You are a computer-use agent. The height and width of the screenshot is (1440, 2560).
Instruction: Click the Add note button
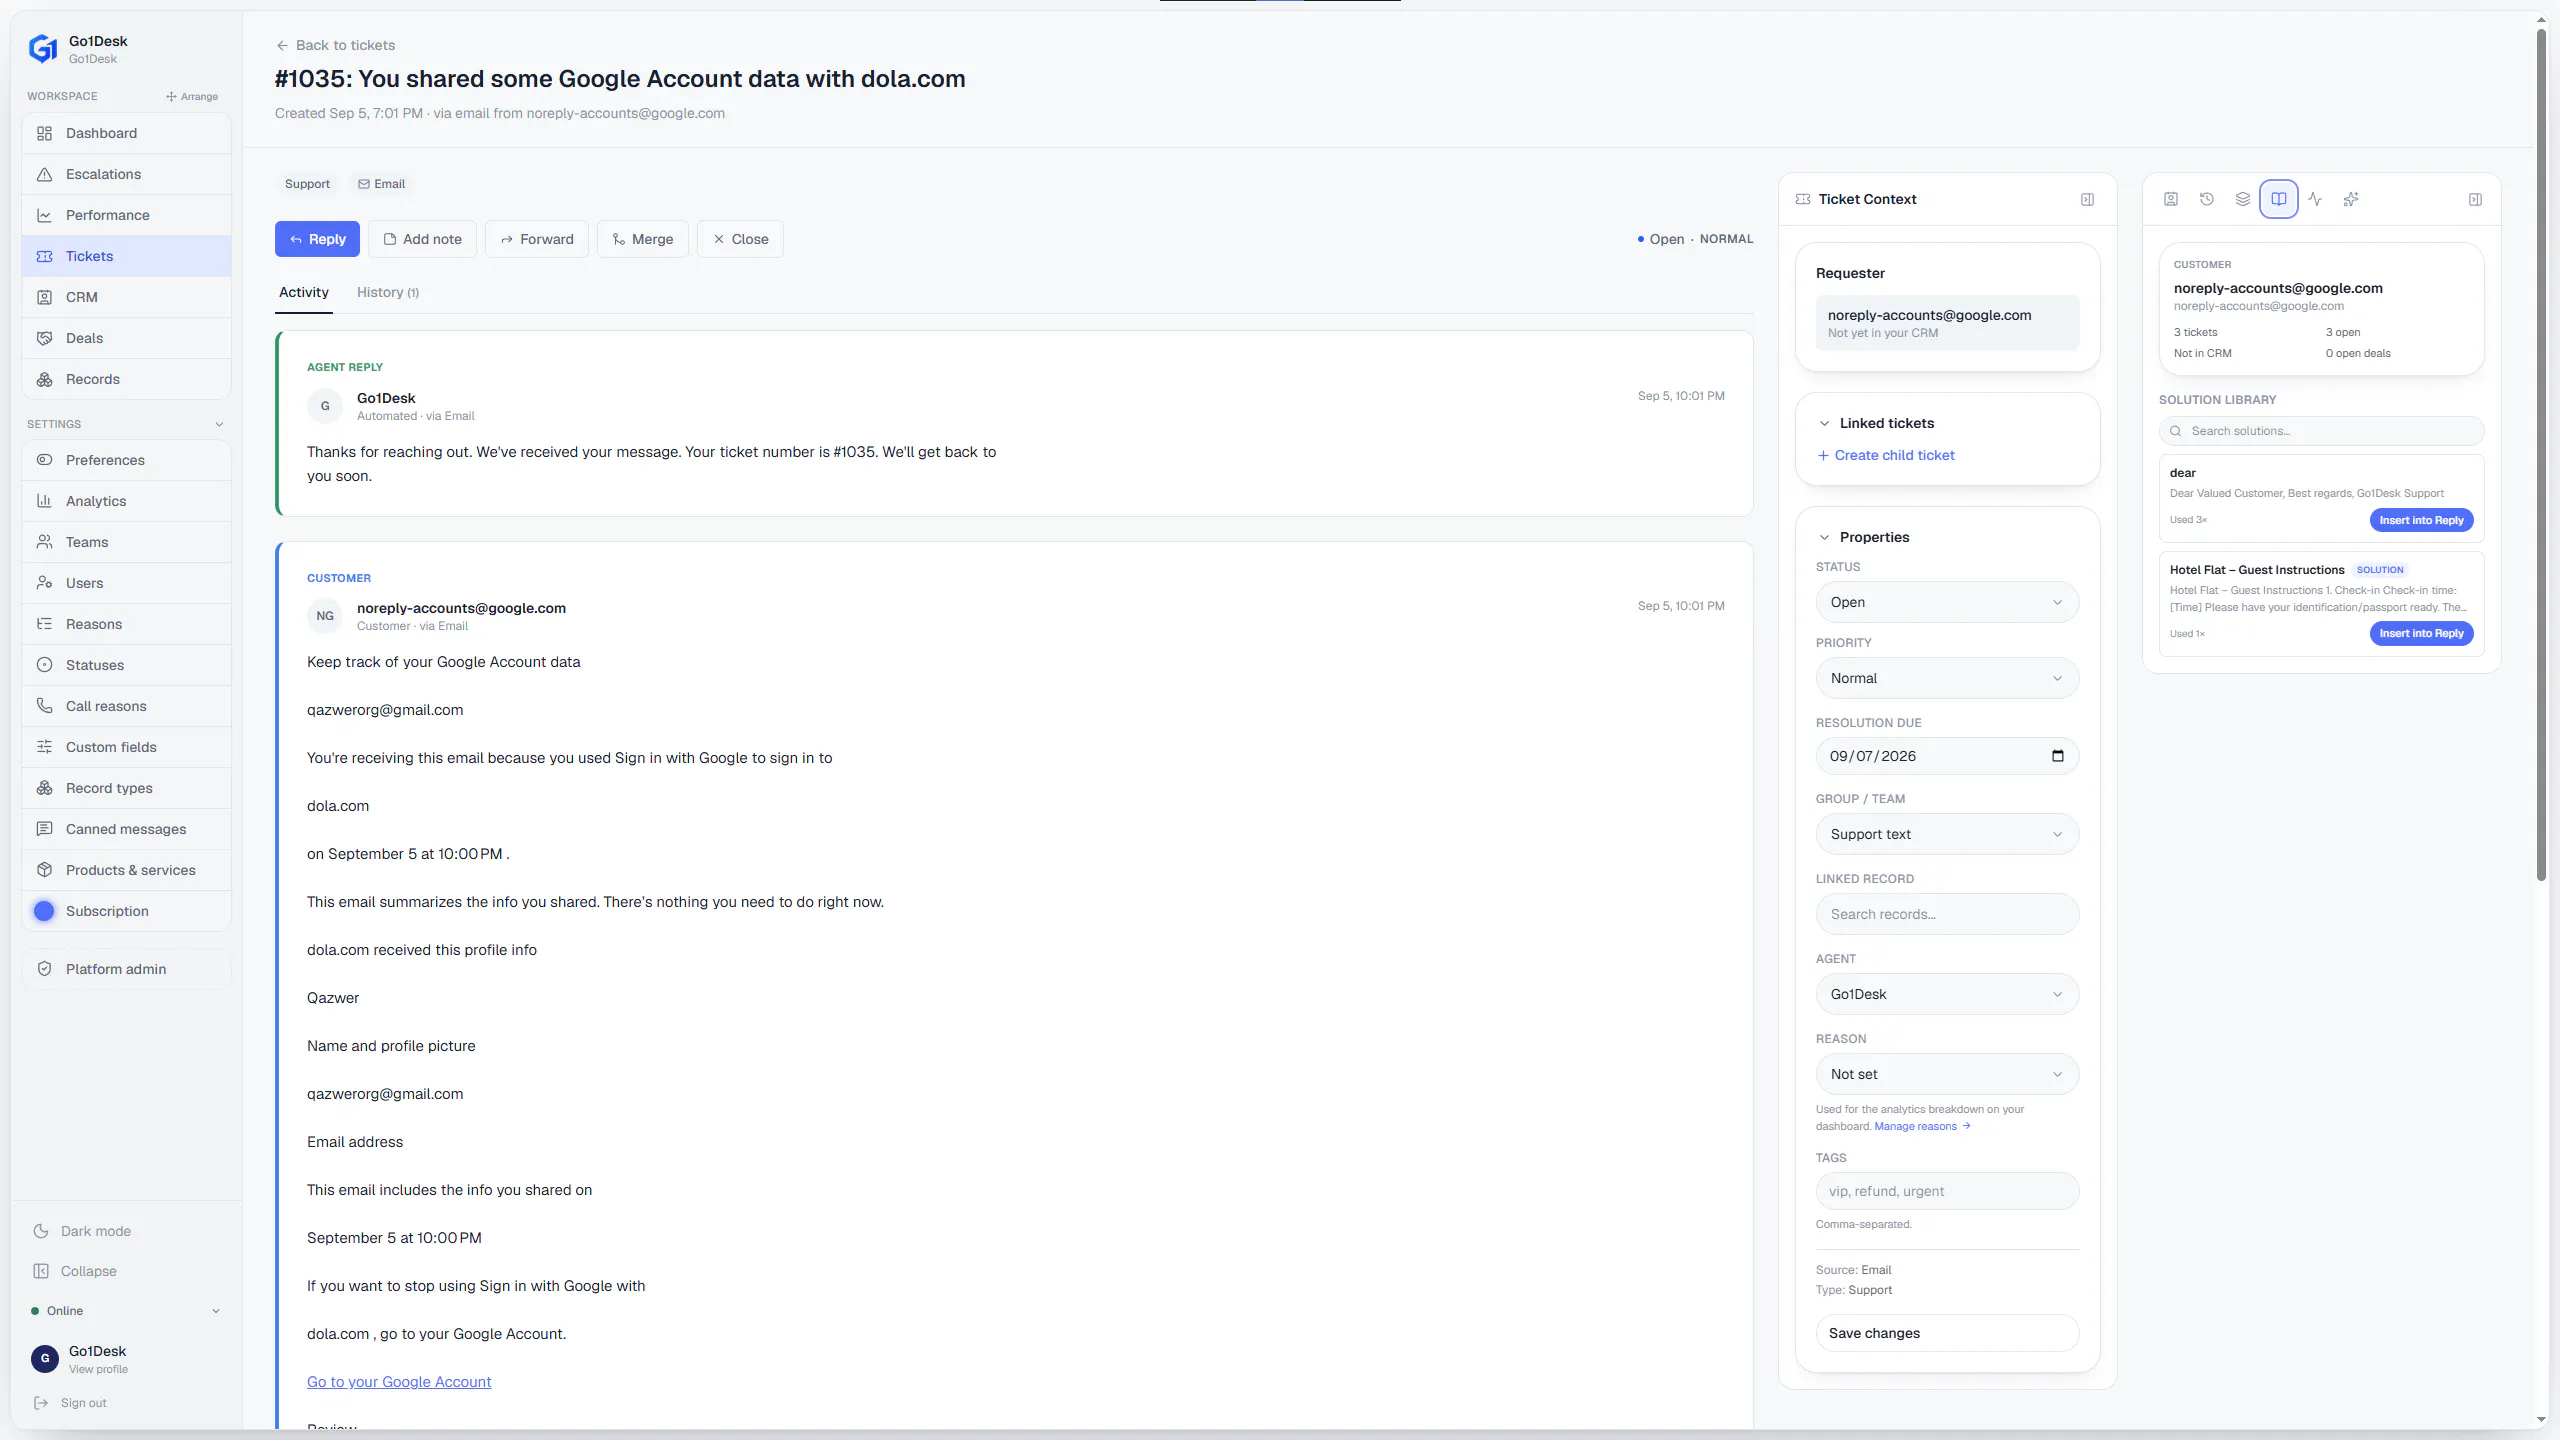(x=423, y=239)
